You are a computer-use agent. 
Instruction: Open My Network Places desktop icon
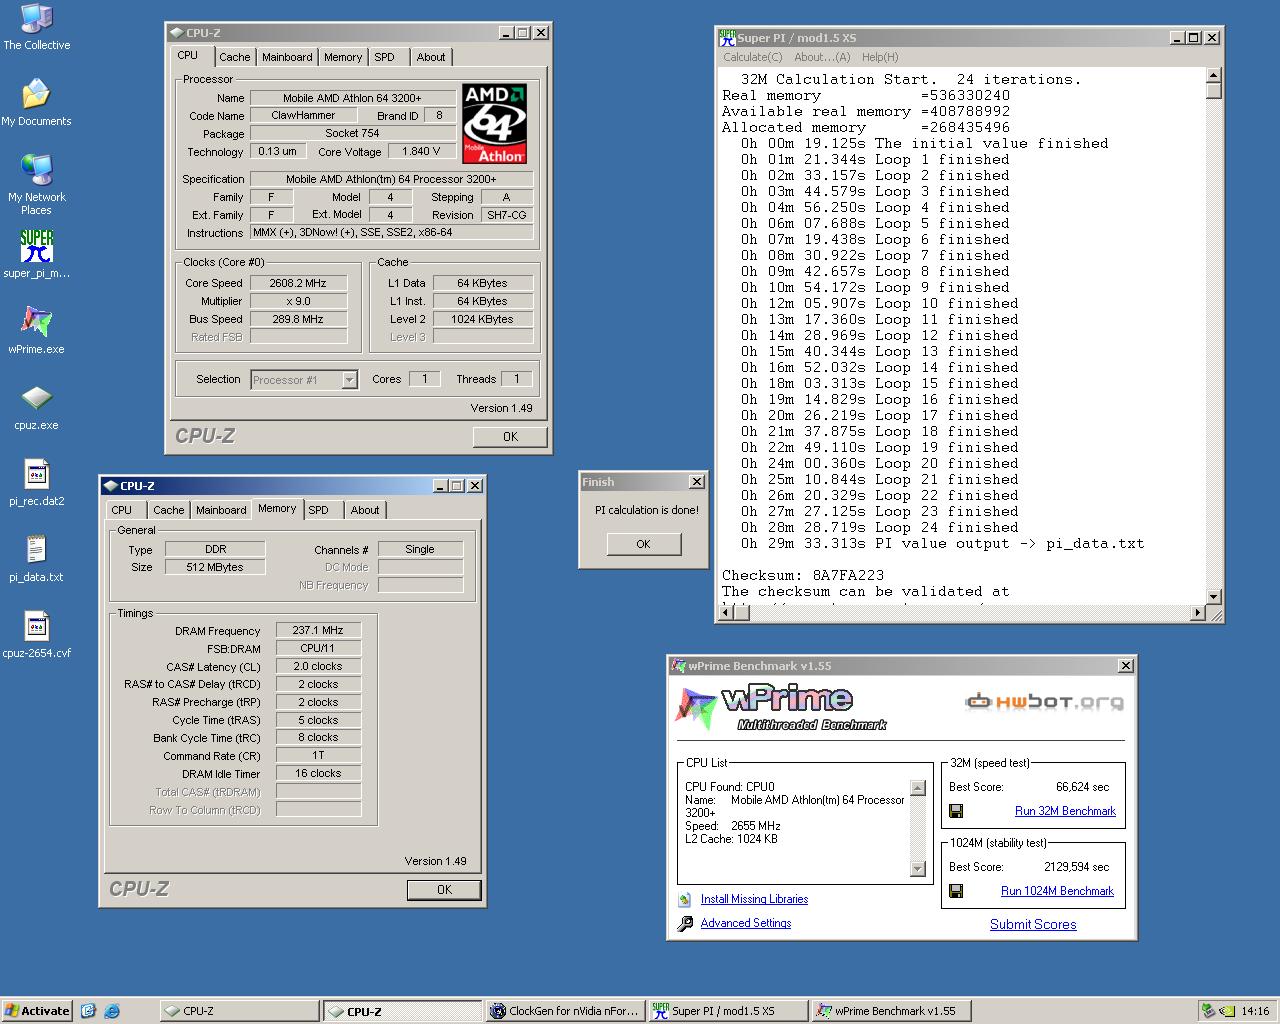coord(36,184)
